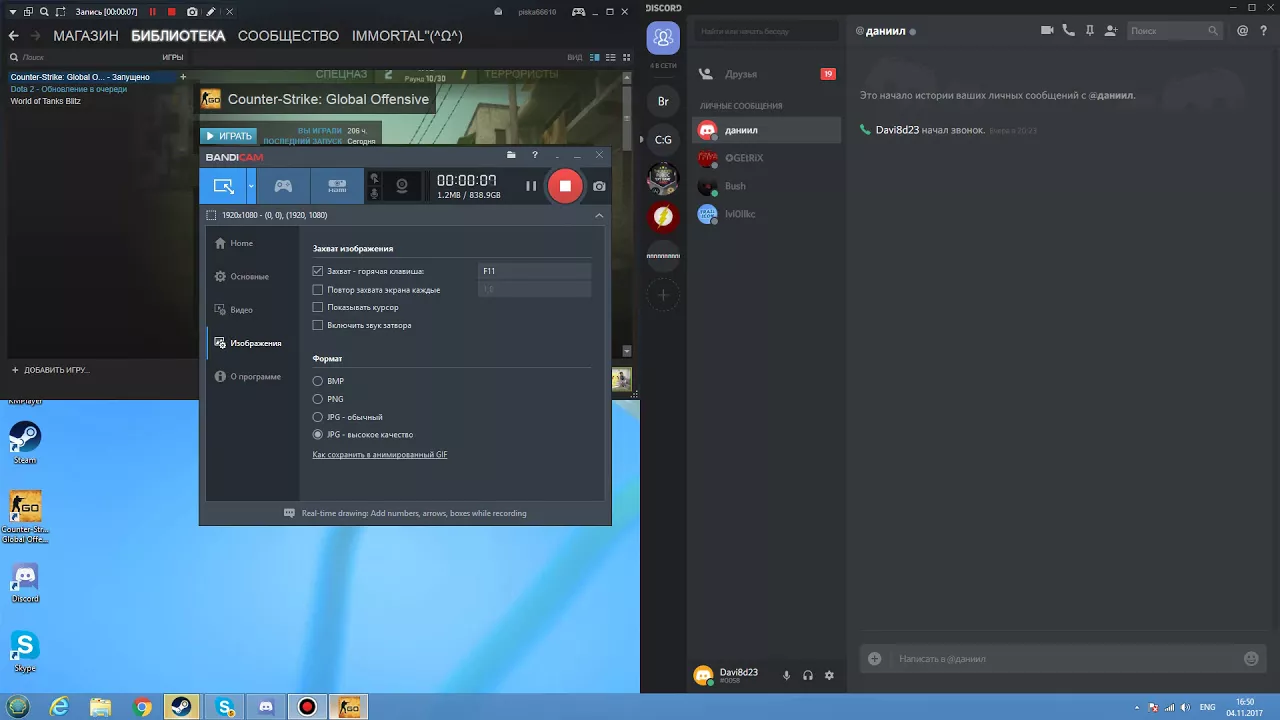The height and width of the screenshot is (720, 1280).
Task: Open Bandicam О программе tab
Action: click(x=248, y=377)
